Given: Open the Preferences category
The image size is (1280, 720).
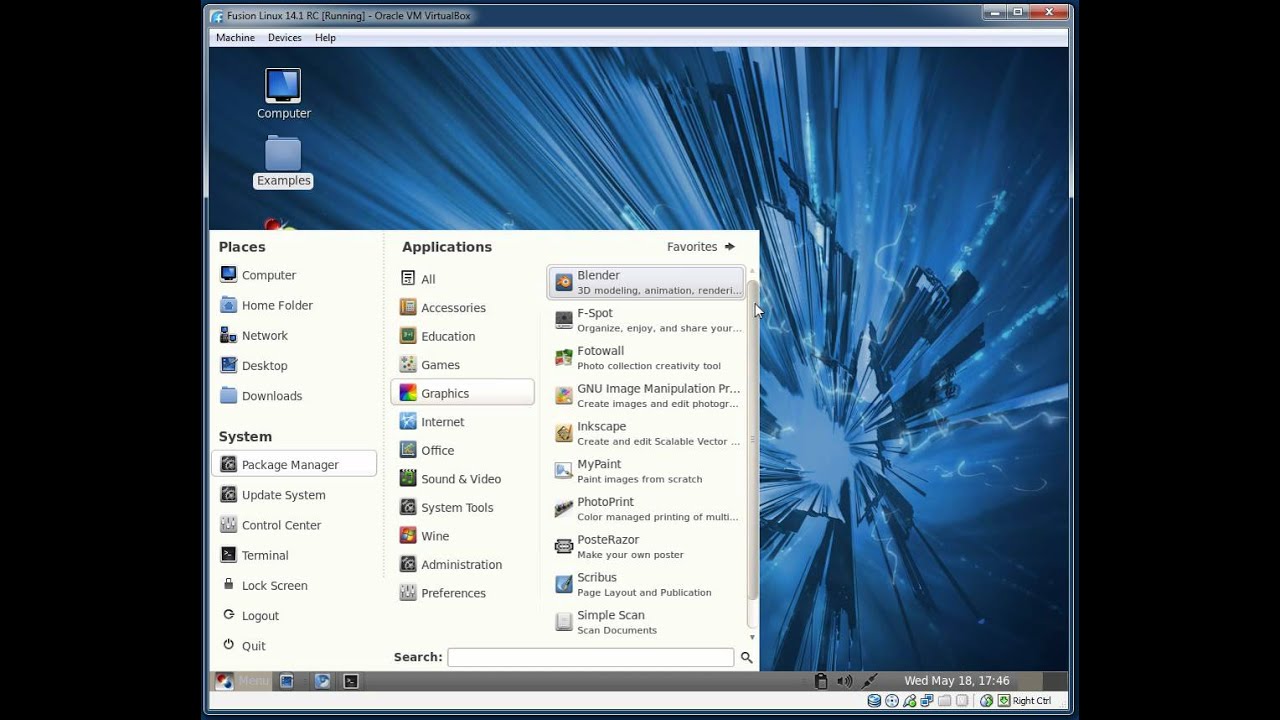Looking at the screenshot, I should (x=462, y=593).
